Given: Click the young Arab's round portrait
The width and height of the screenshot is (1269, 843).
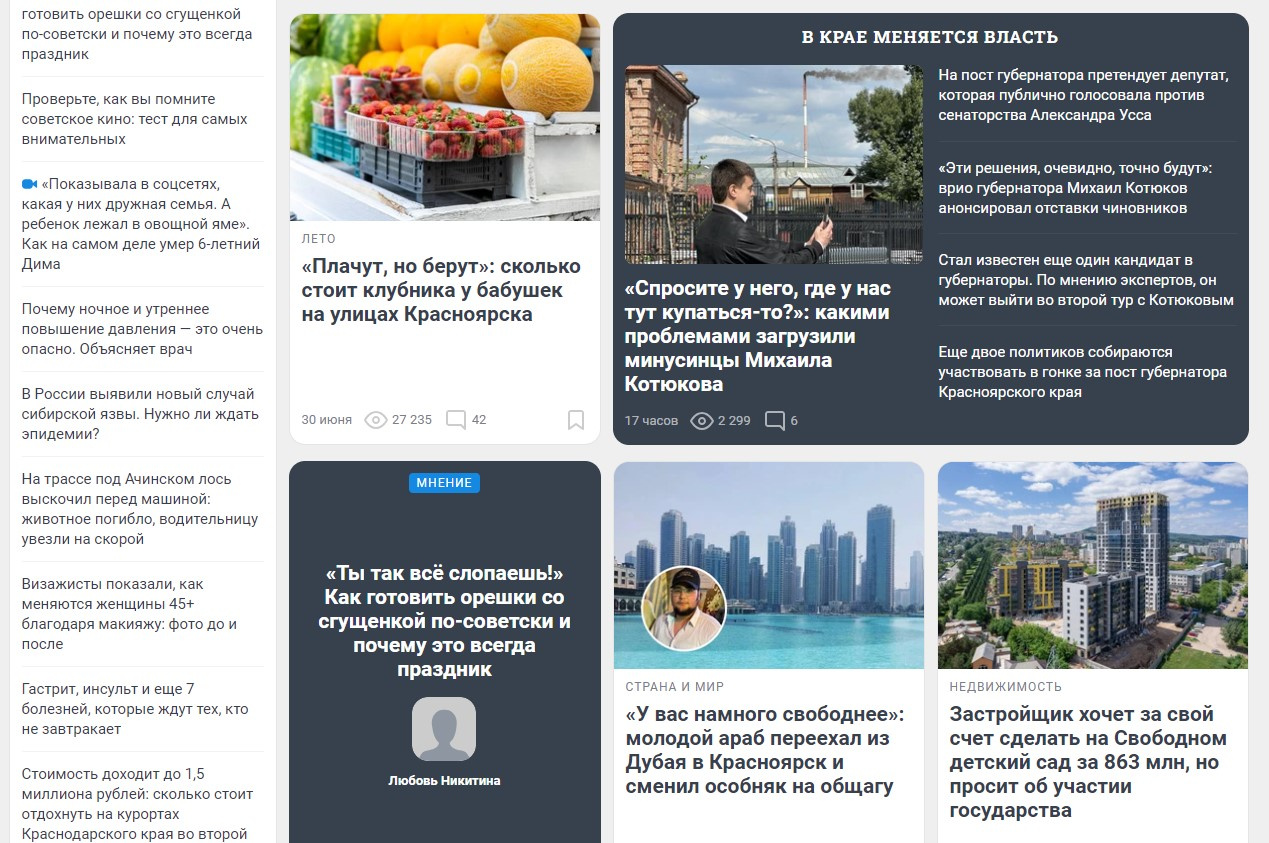Looking at the screenshot, I should 684,609.
